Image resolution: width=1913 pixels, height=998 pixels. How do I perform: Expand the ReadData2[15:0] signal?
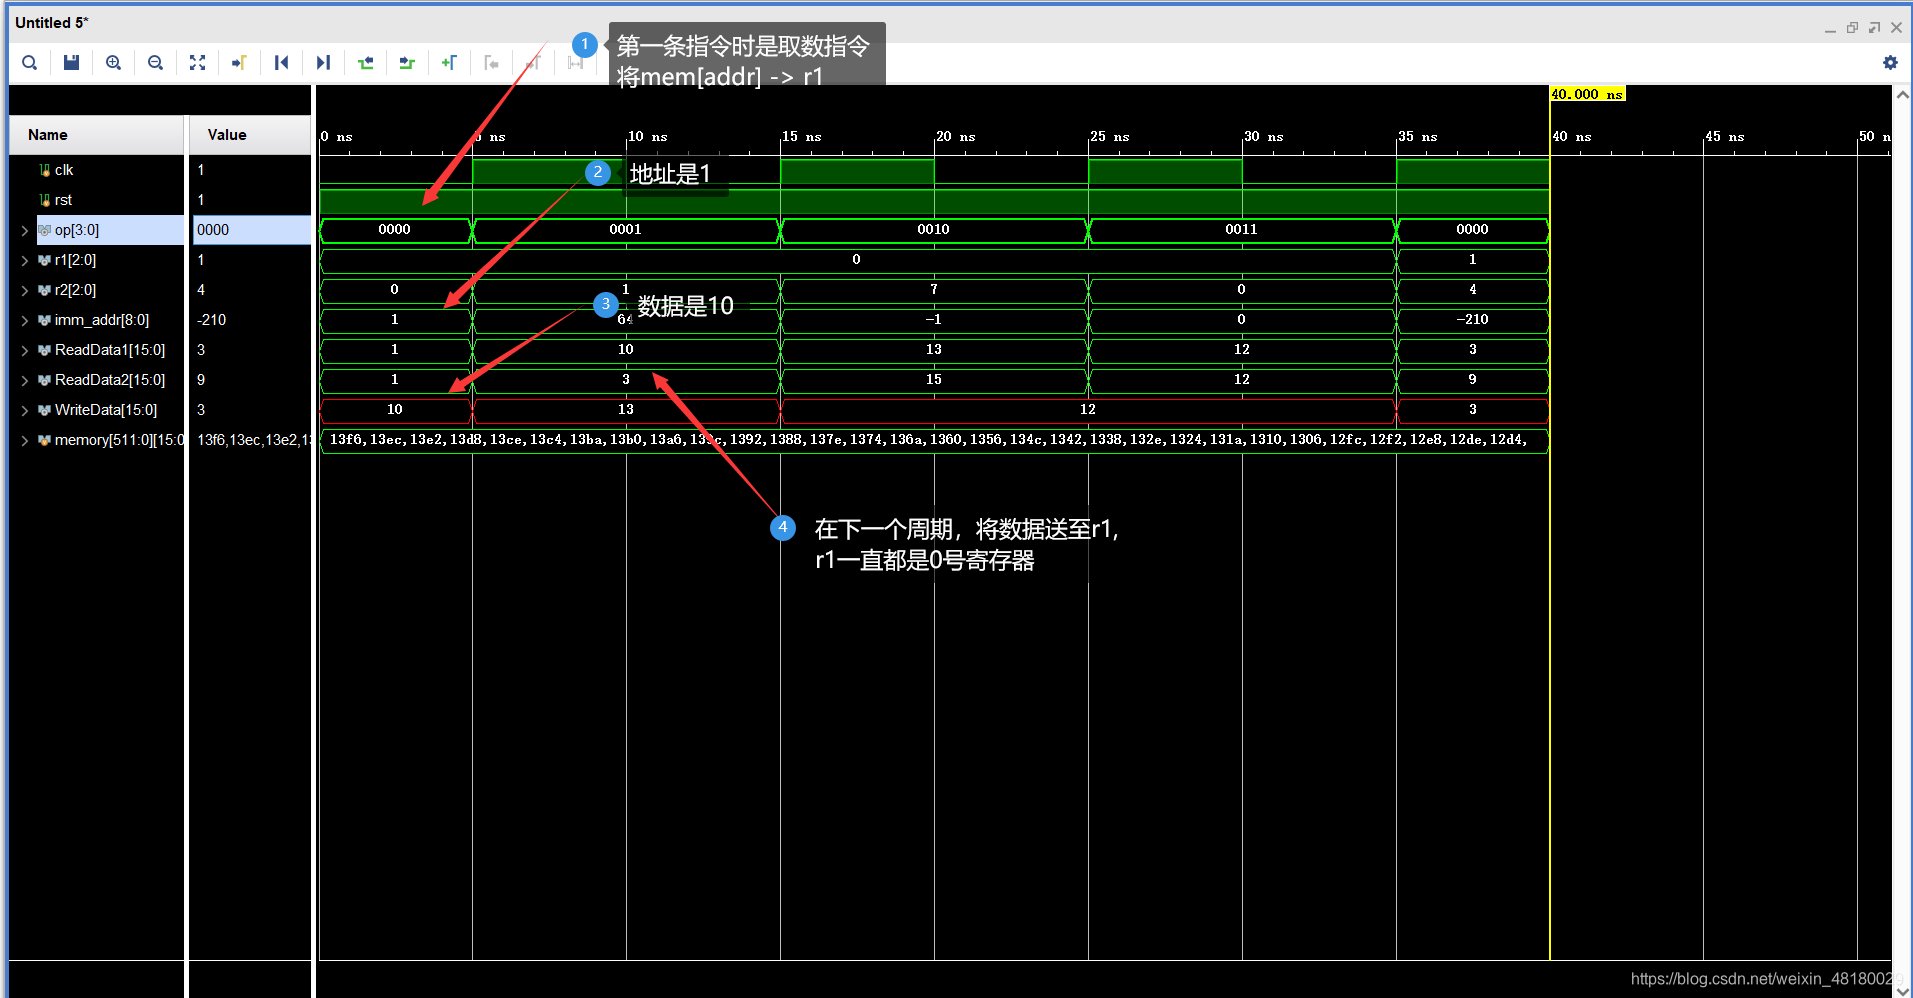pos(24,380)
